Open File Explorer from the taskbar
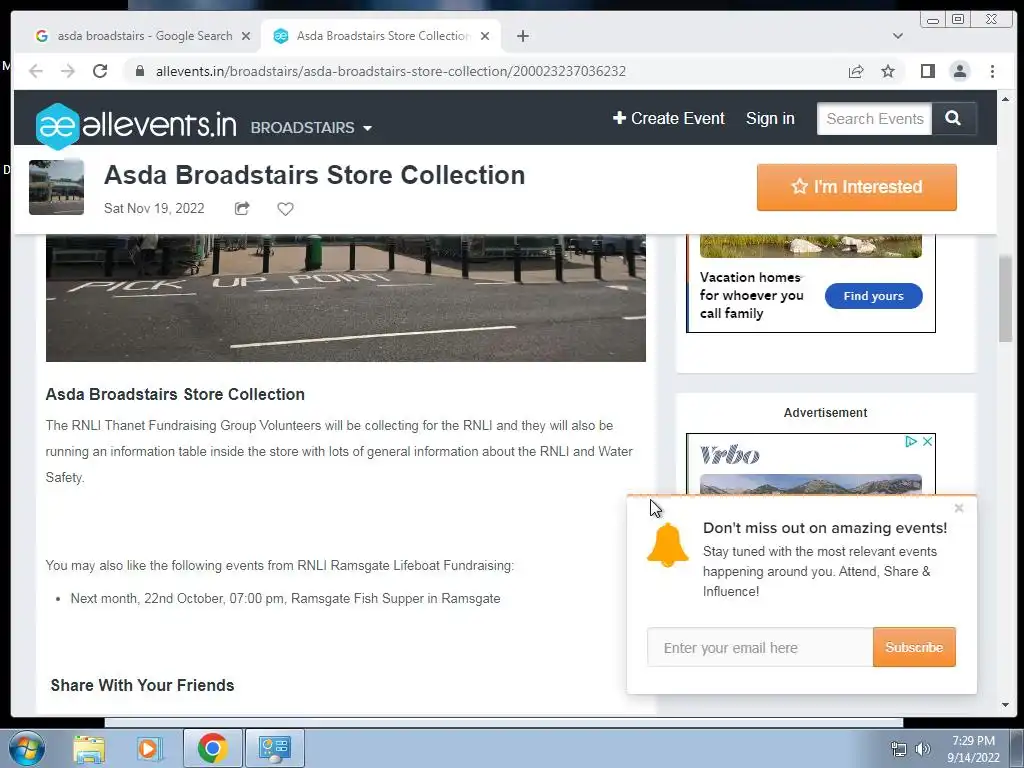 [89, 748]
